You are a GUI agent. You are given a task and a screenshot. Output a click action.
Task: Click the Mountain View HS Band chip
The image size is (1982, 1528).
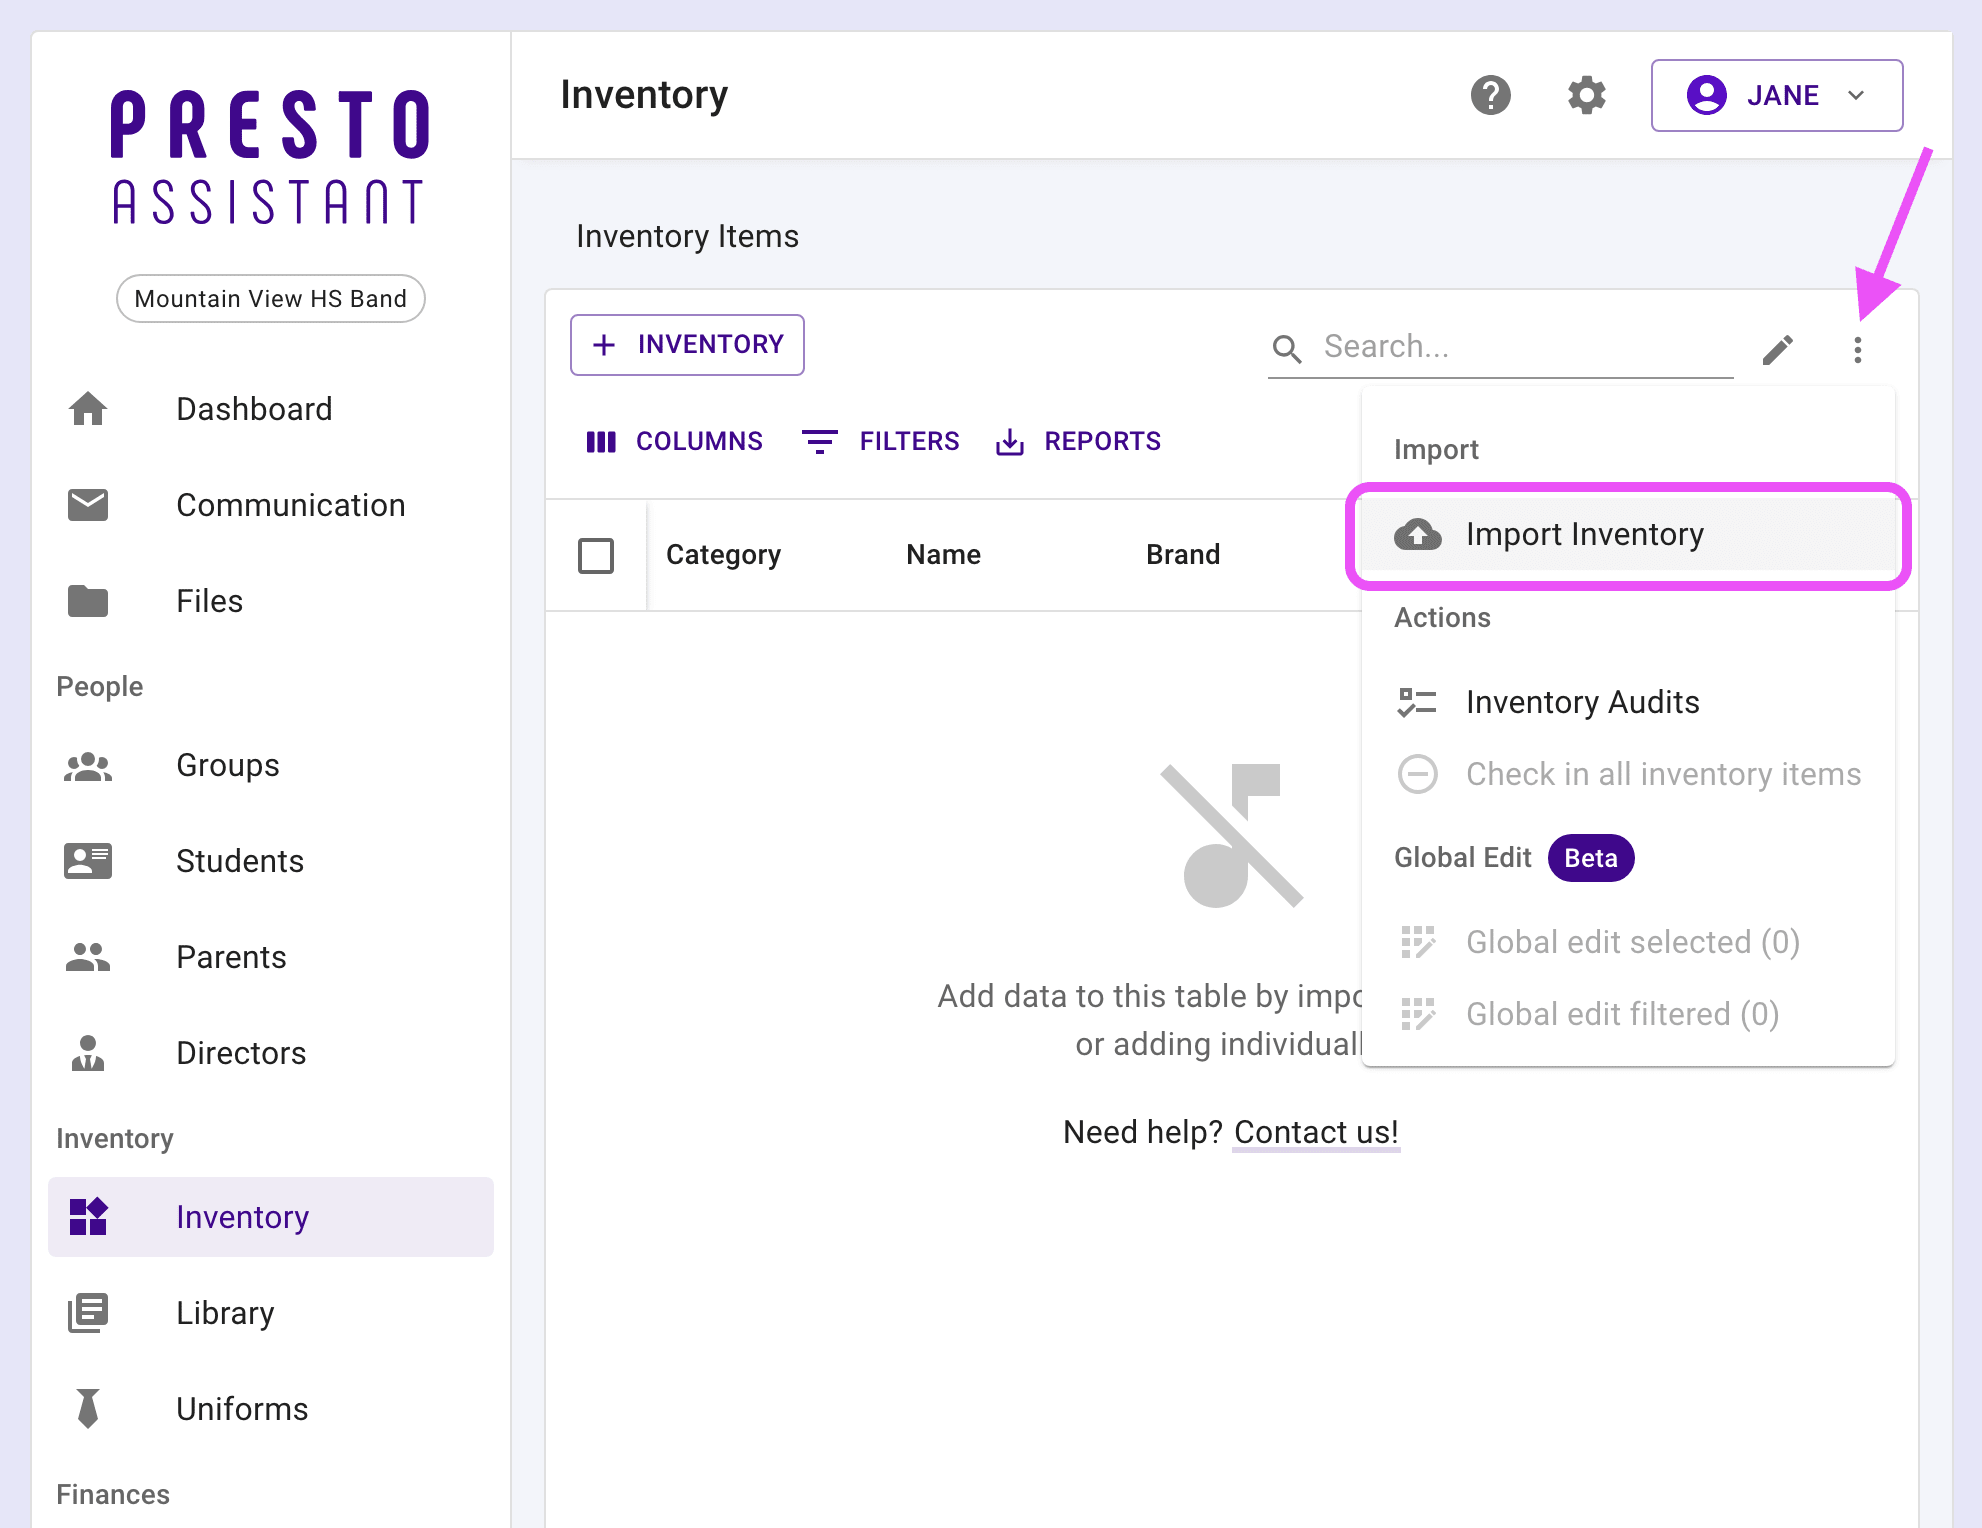pos(271,299)
